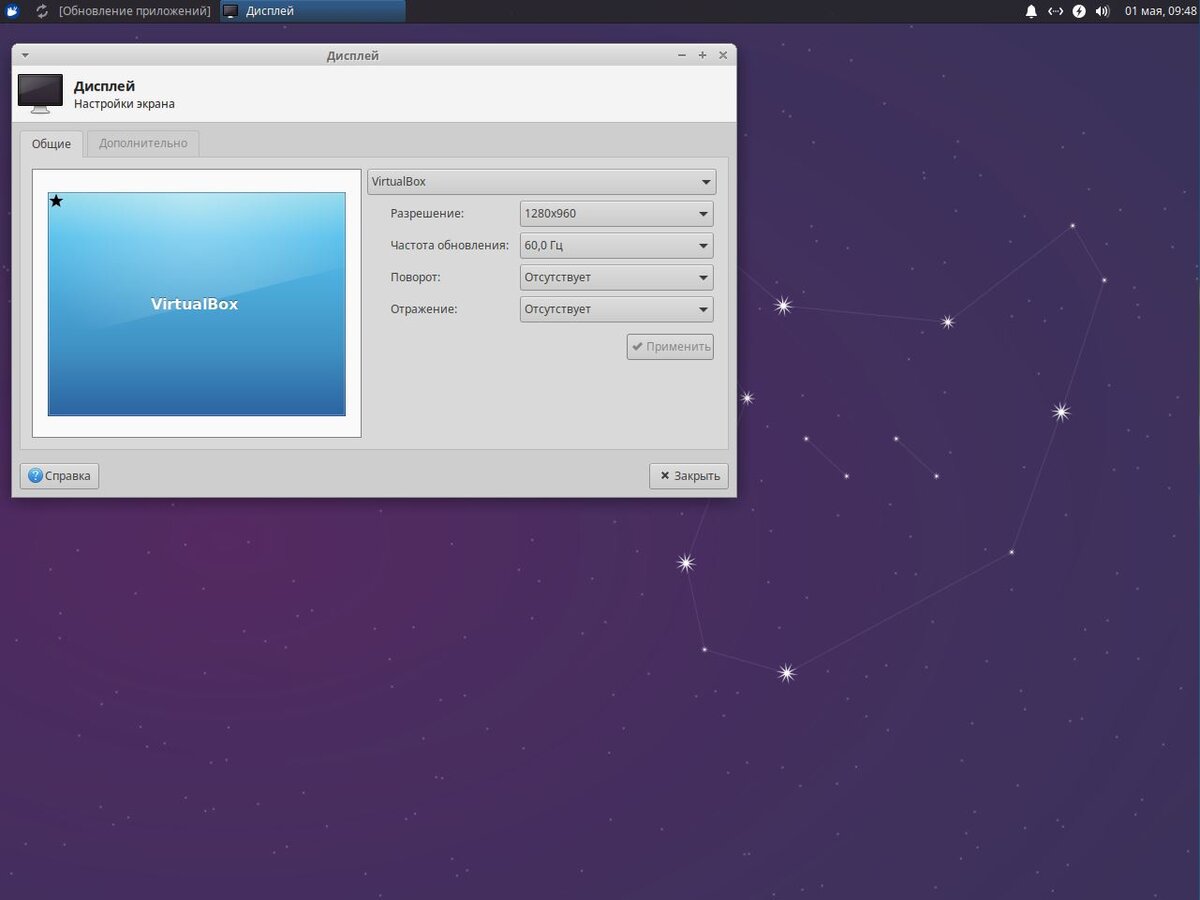Select the Обновление приложений taskbar item
Viewport: 1200px width, 900px height.
click(124, 11)
